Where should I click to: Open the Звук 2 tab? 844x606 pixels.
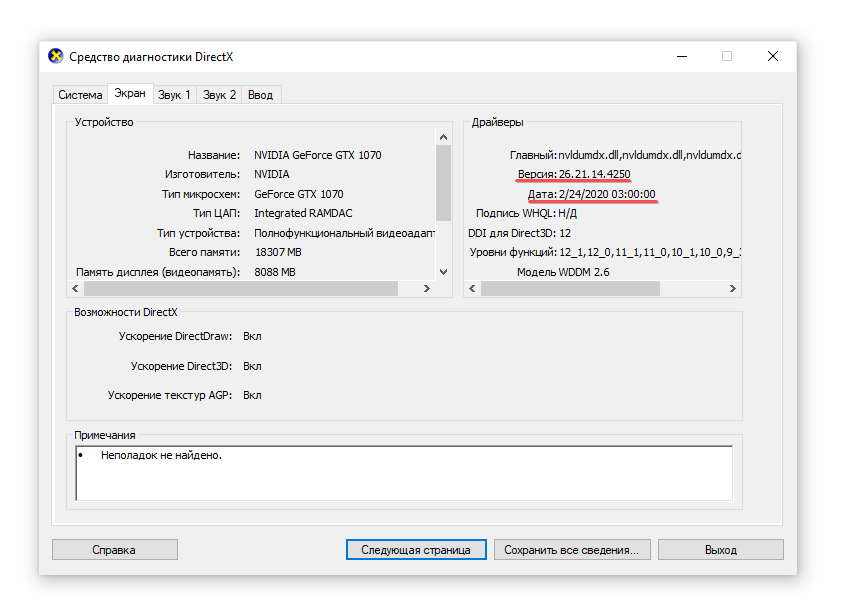[x=219, y=95]
